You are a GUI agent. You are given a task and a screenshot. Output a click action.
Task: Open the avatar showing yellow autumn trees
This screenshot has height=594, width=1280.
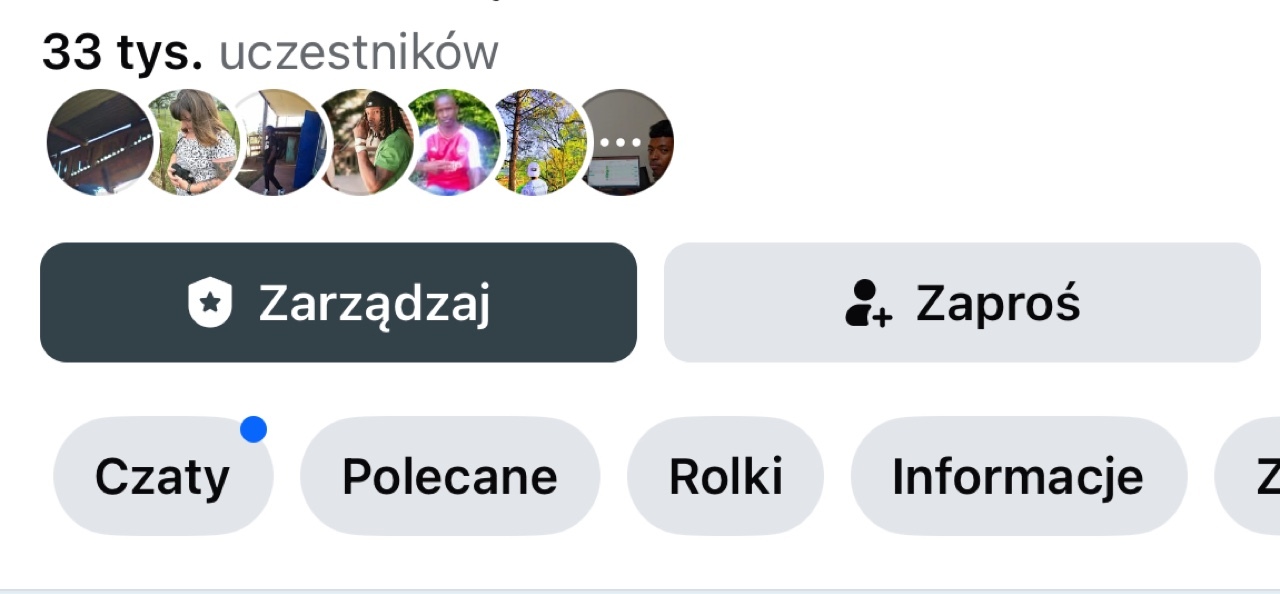pyautogui.click(x=541, y=142)
